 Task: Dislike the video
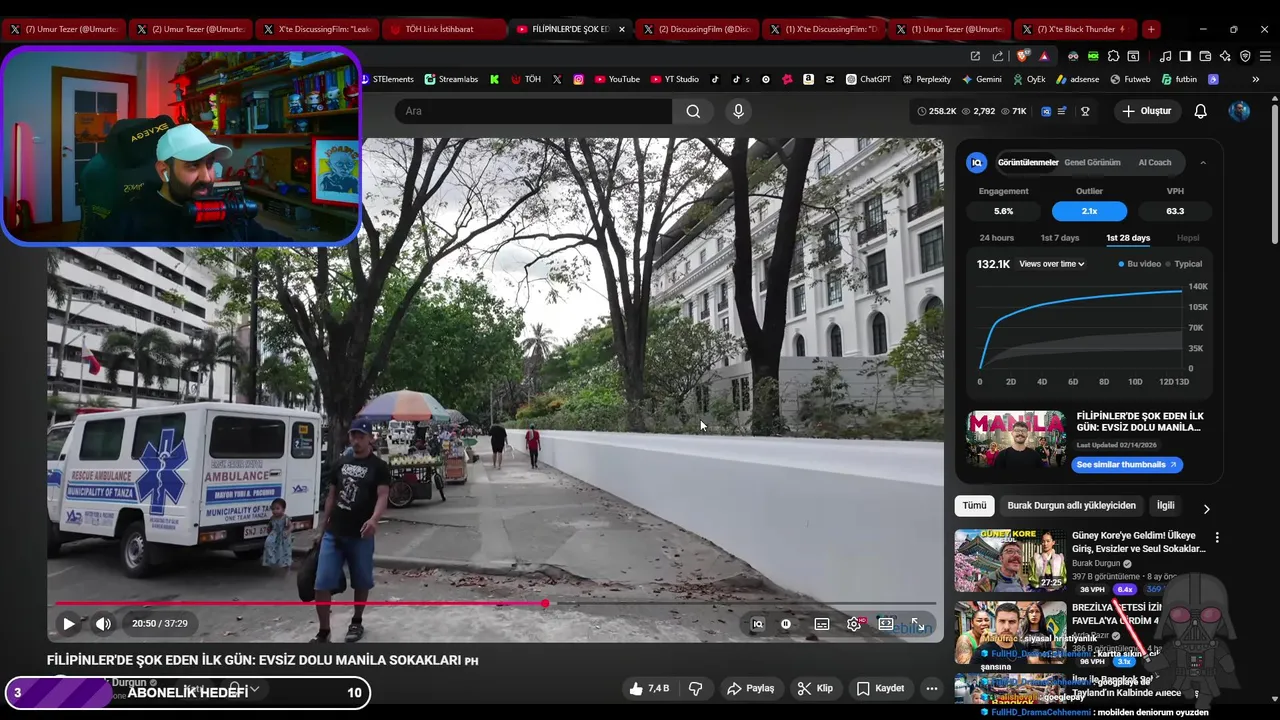695,688
